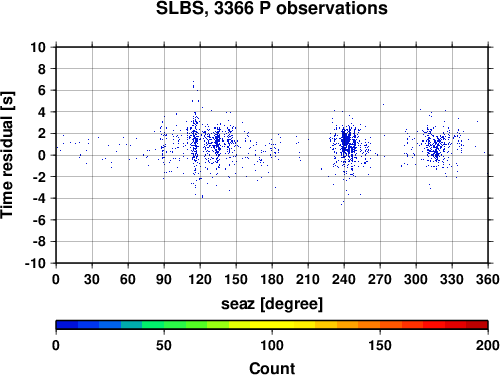Click the y-axis label Time residual [s]

7,155
